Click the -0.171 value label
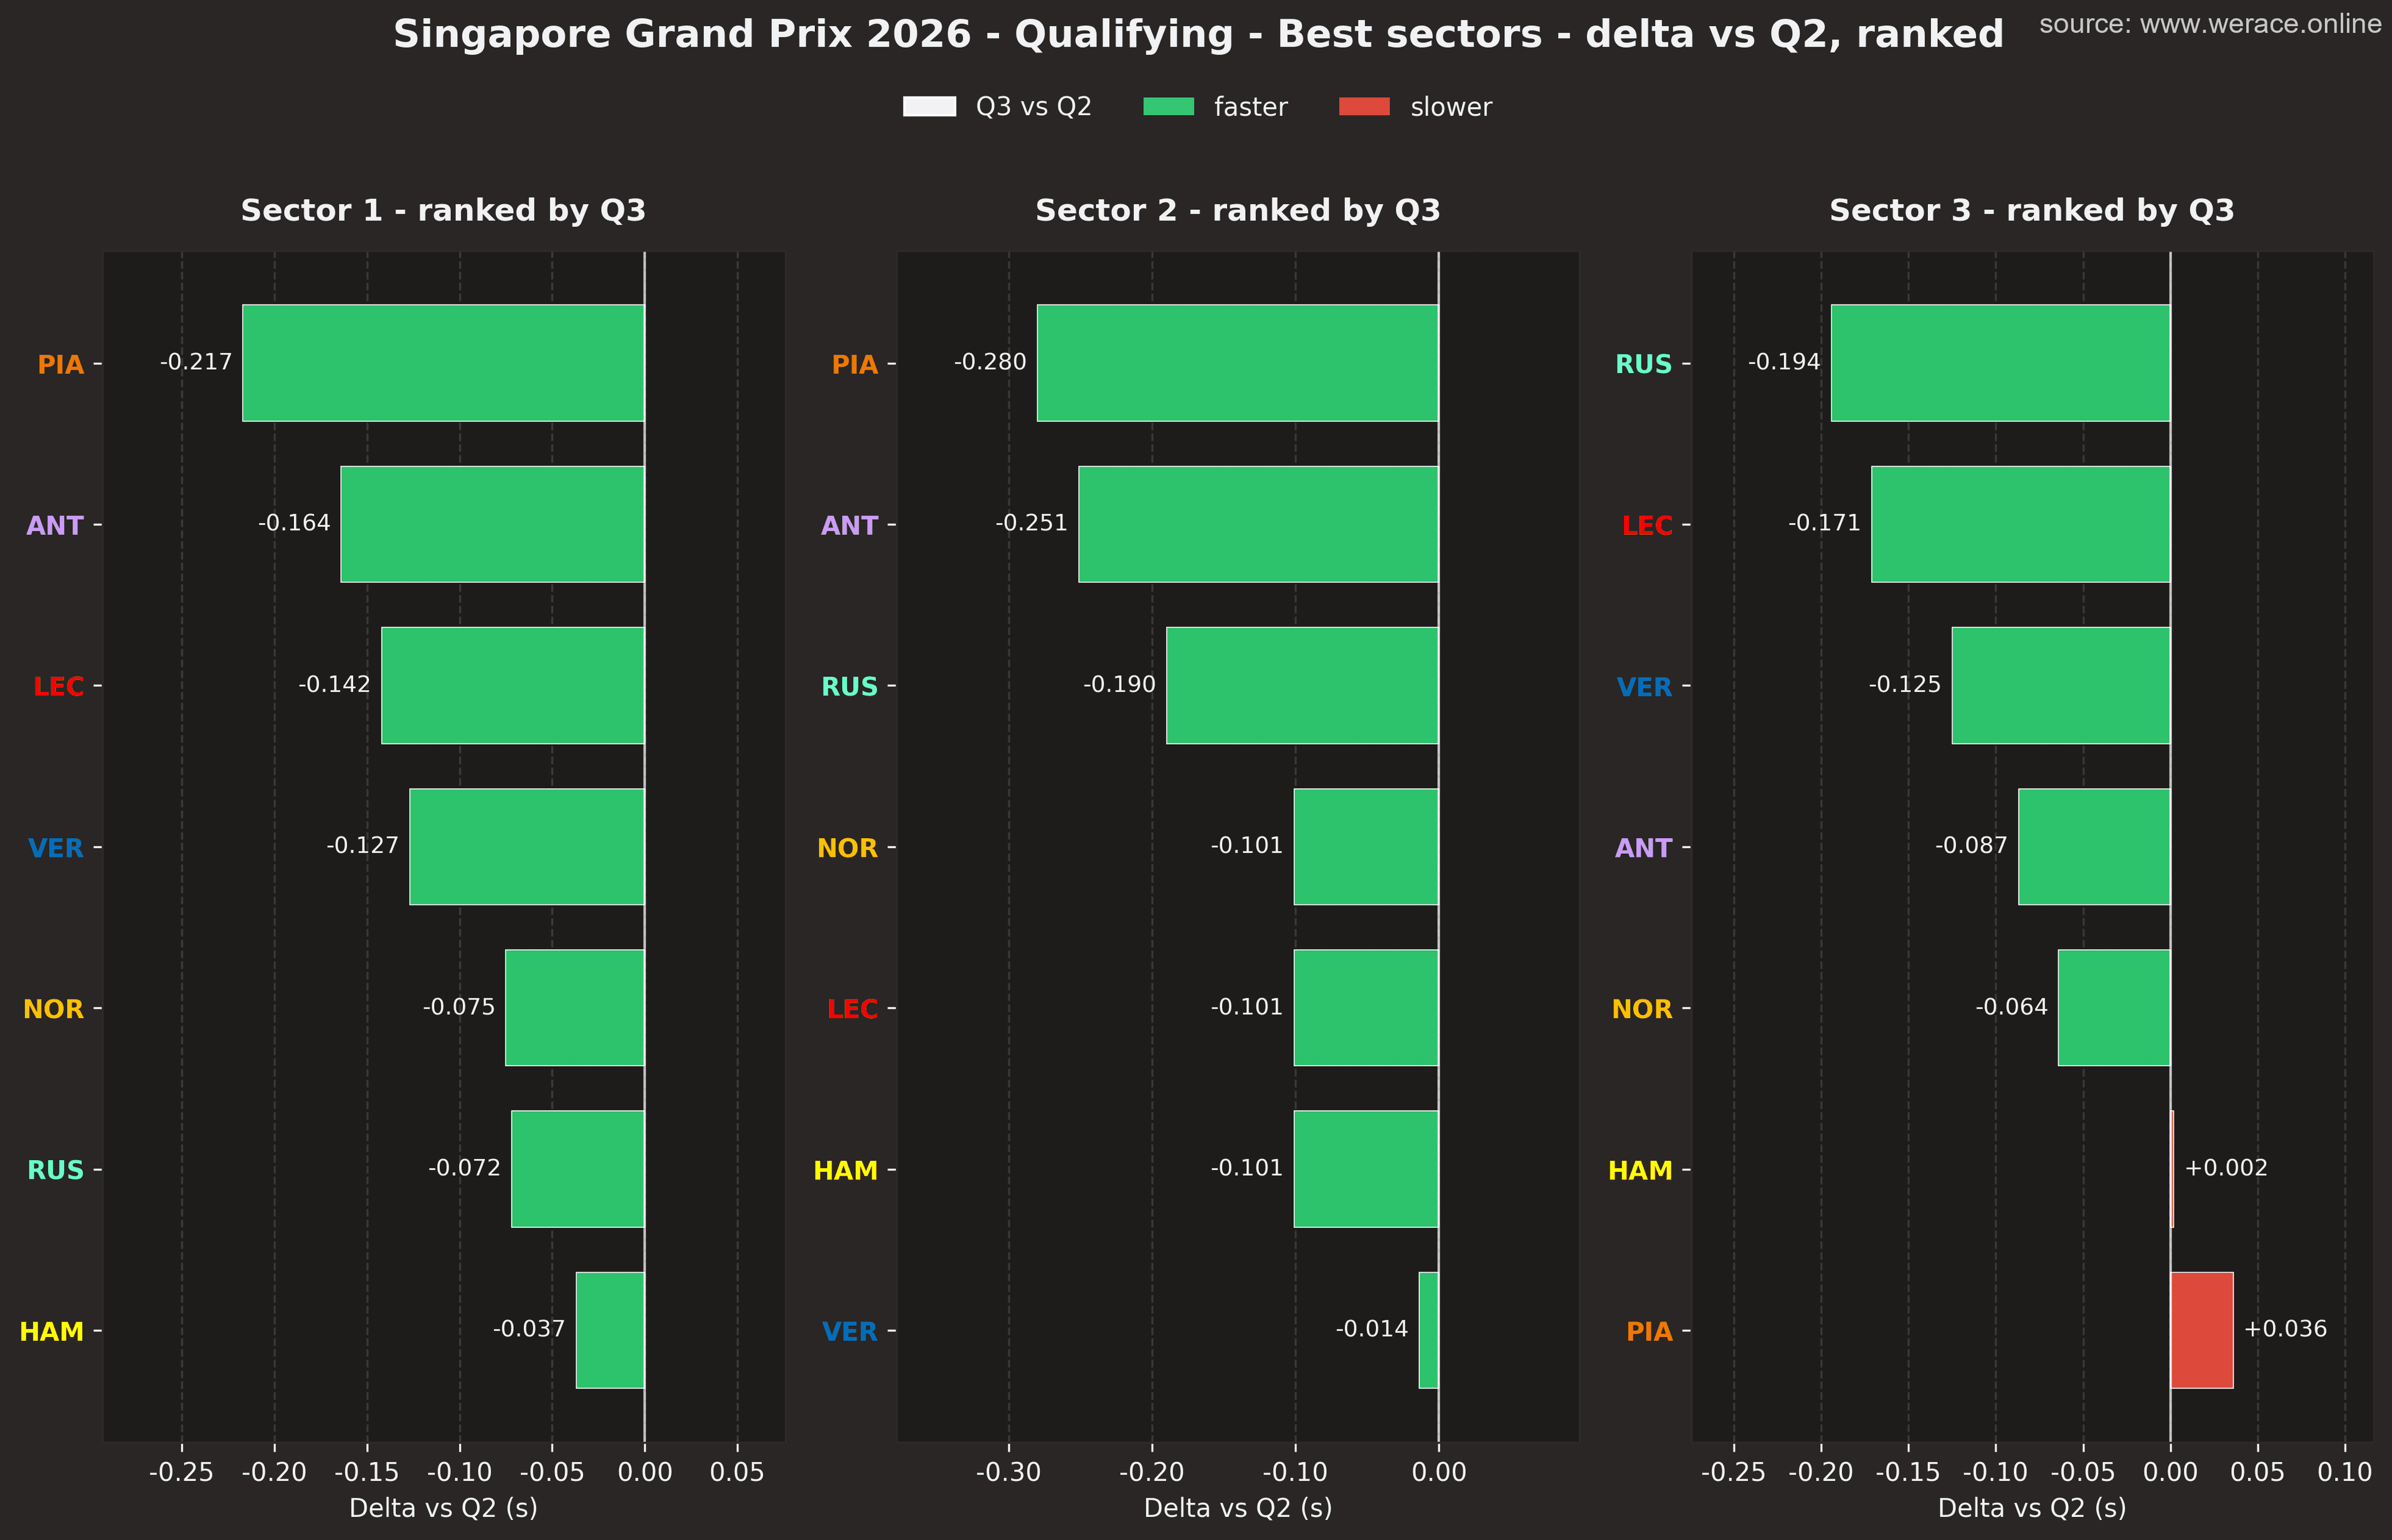This screenshot has height=1540, width=2392. 1825,523
